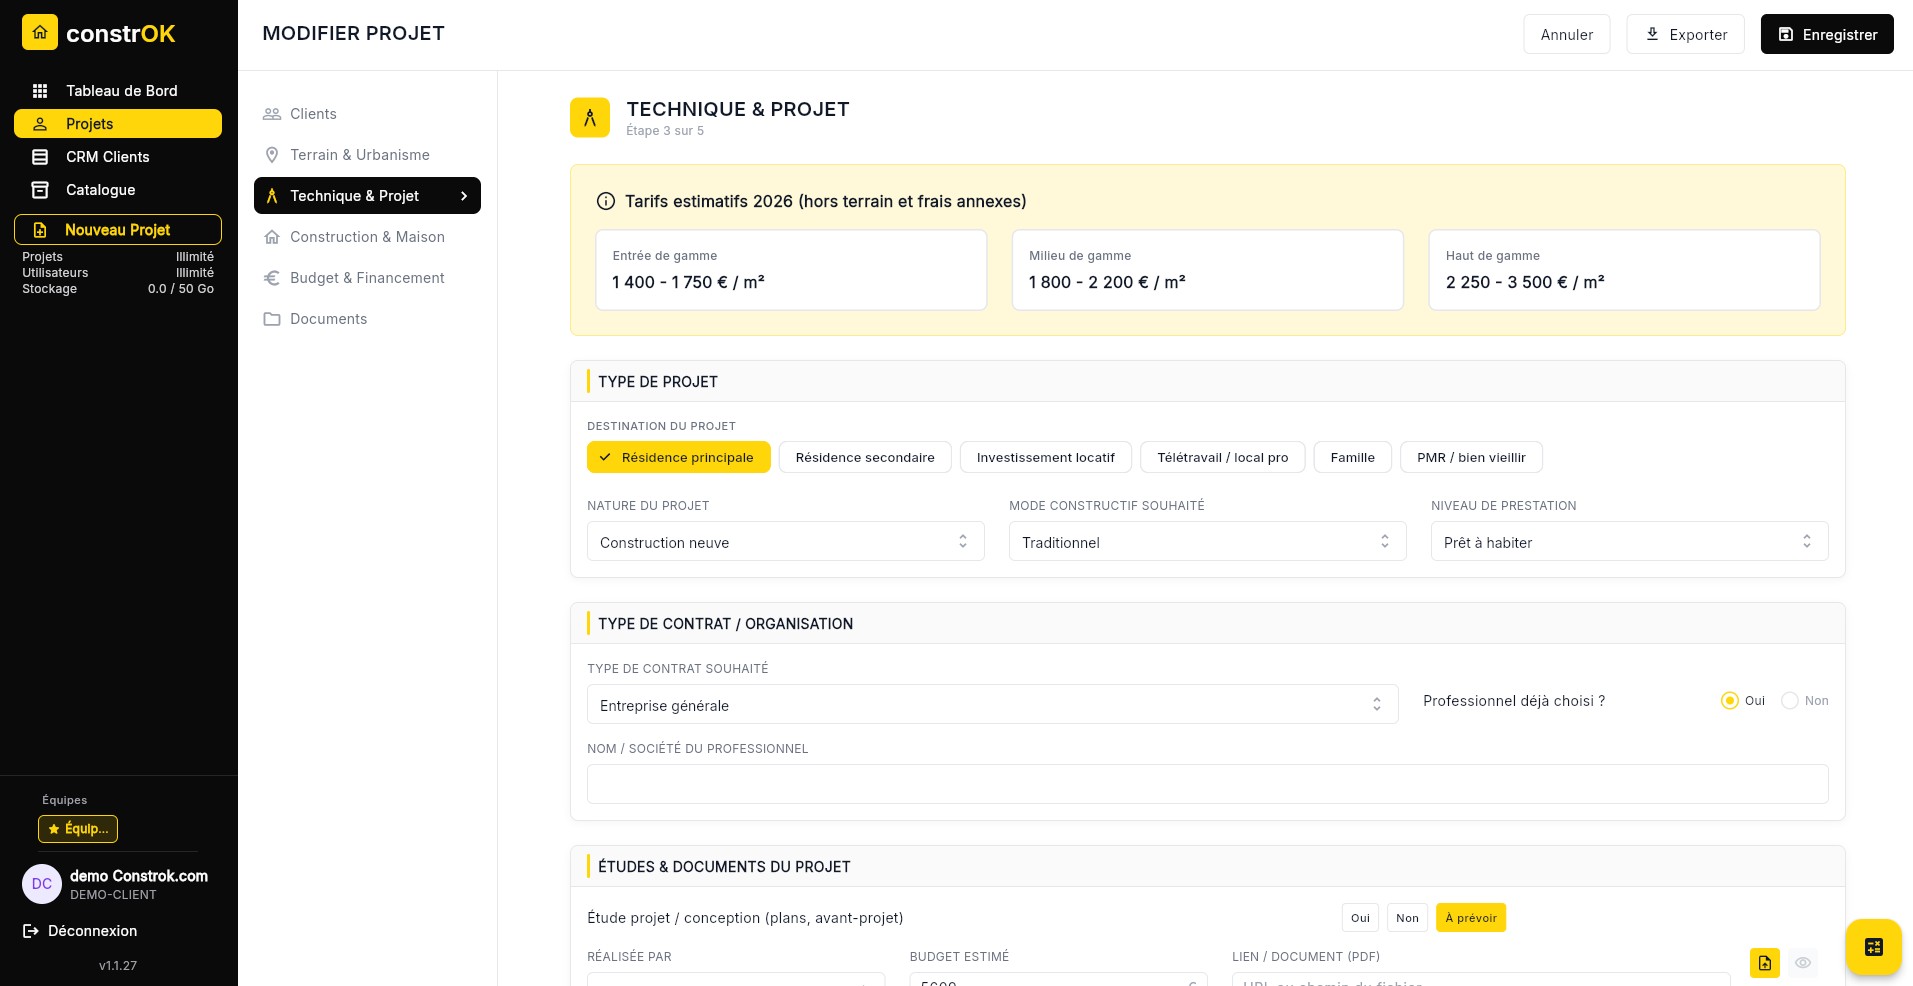
Task: Click the constrOK home icon
Action: click(x=39, y=32)
